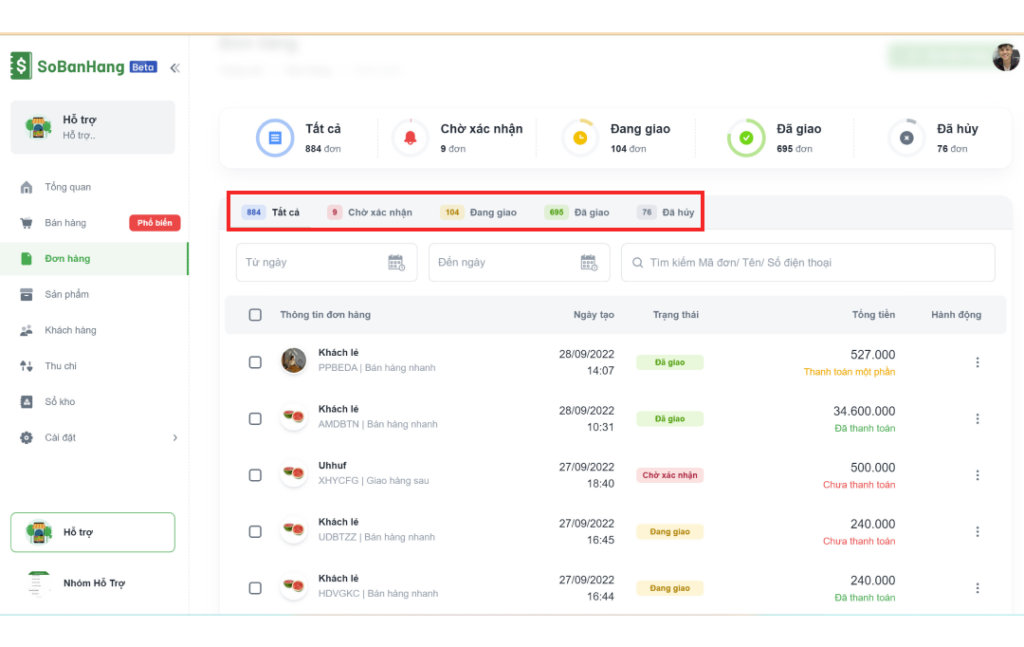Viewport: 1024px width, 647px height.
Task: Click the bell icon on Chờ xác nhận card
Action: pos(409,138)
